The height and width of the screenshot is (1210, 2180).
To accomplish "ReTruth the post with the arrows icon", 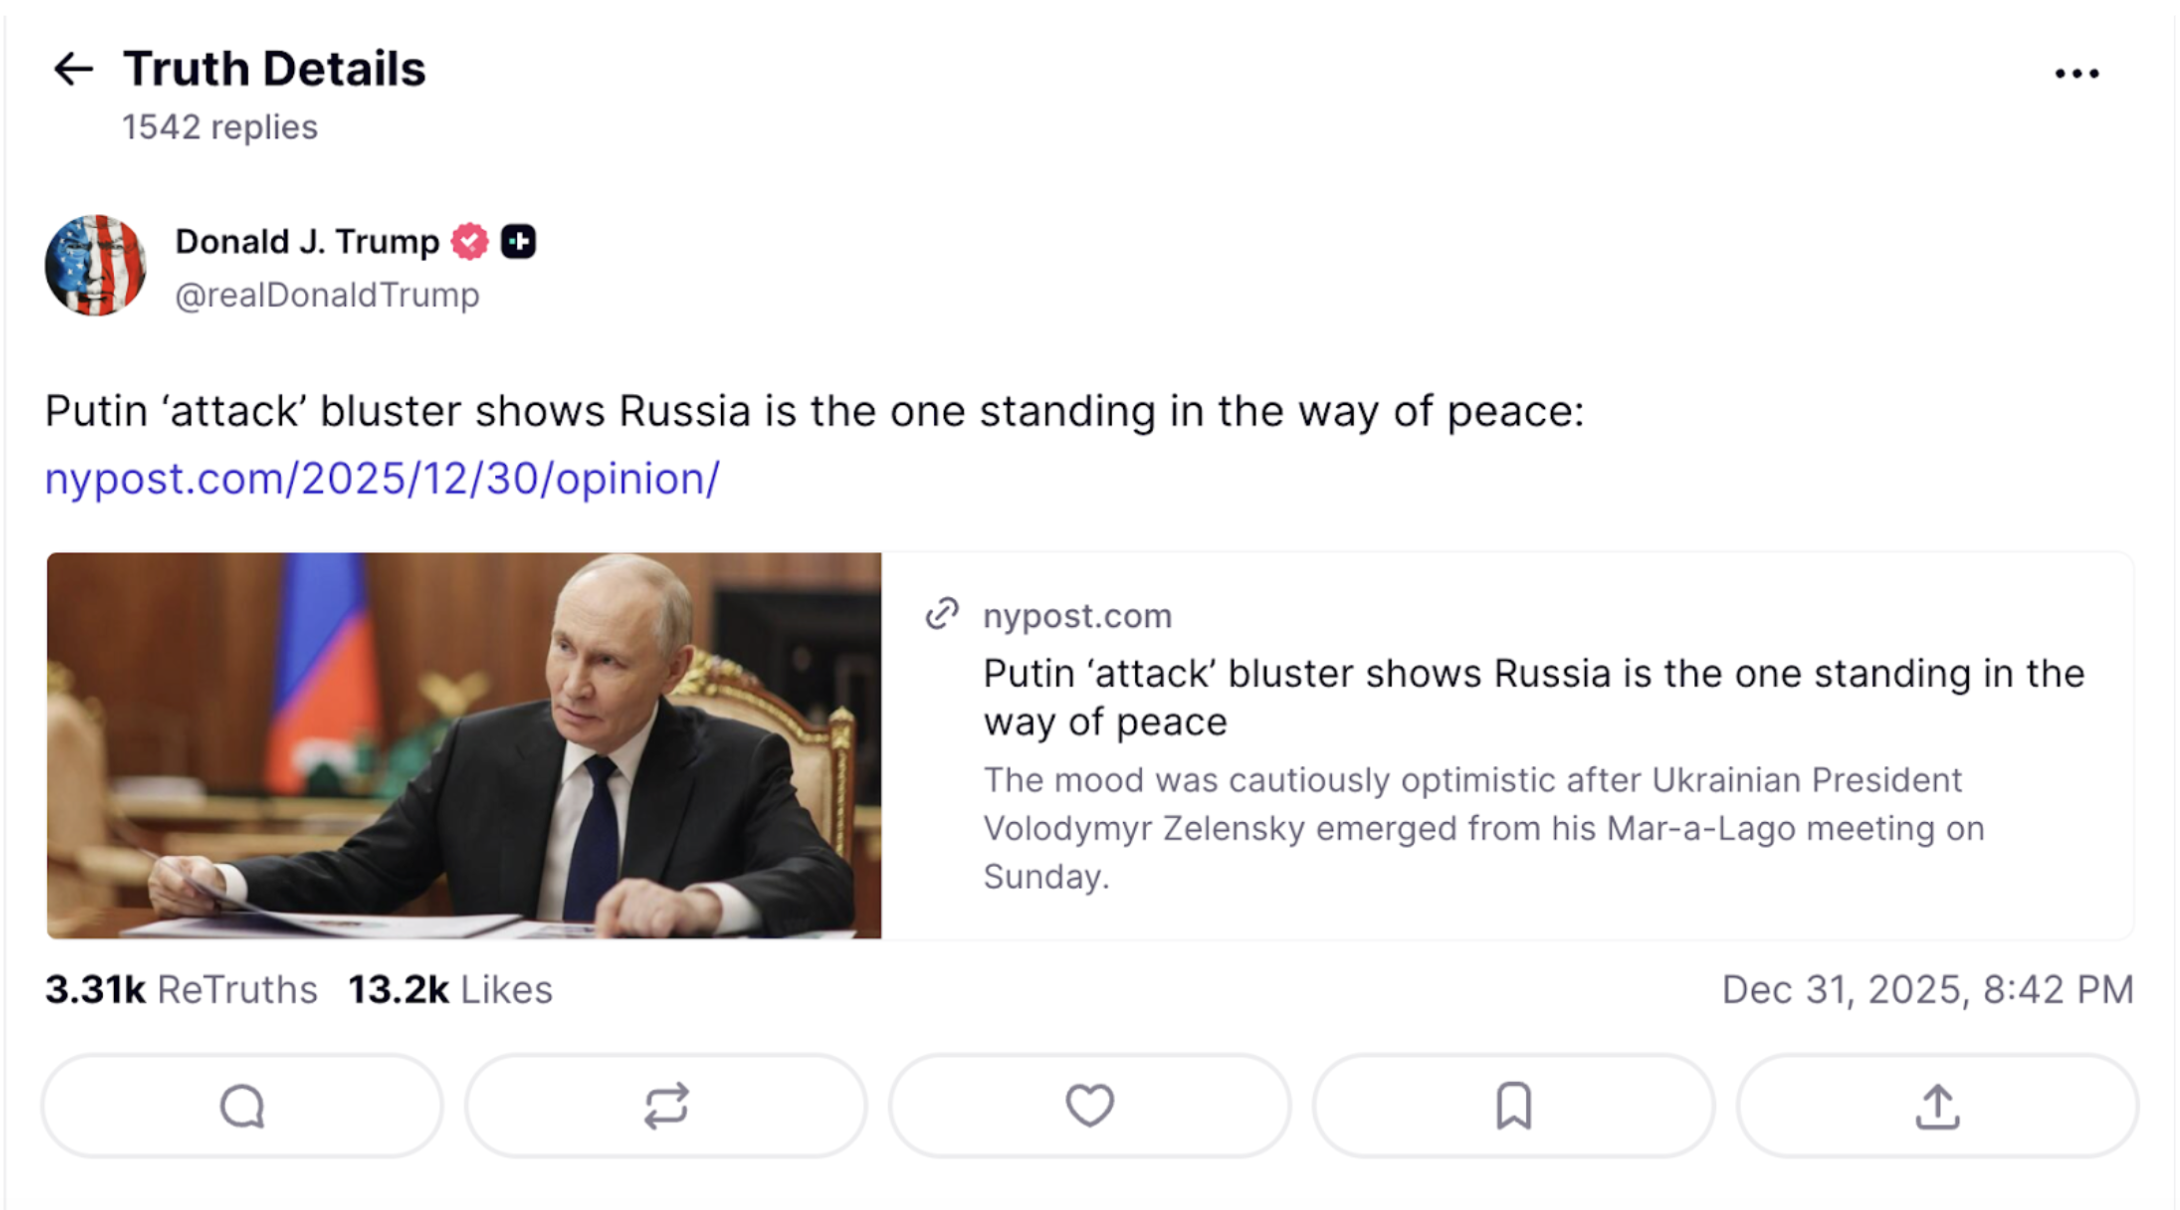I will [x=666, y=1106].
